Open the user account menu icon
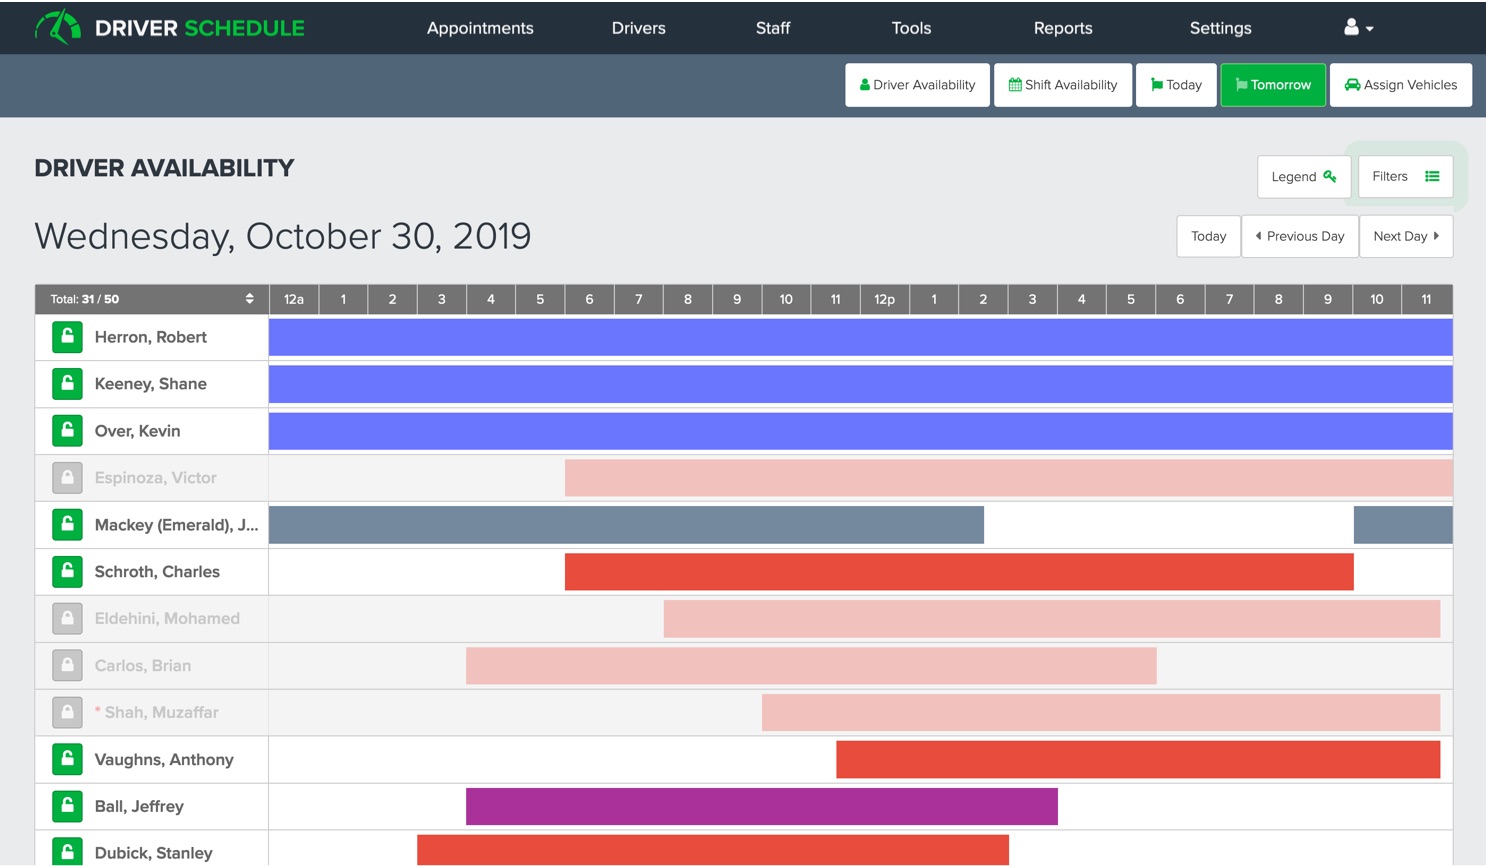The height and width of the screenshot is (866, 1486). [x=1357, y=28]
